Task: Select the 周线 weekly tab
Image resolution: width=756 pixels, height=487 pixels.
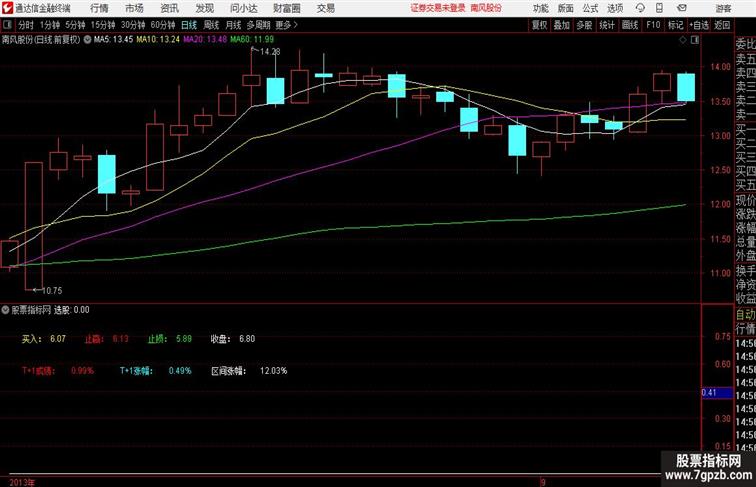Action: tap(211, 25)
